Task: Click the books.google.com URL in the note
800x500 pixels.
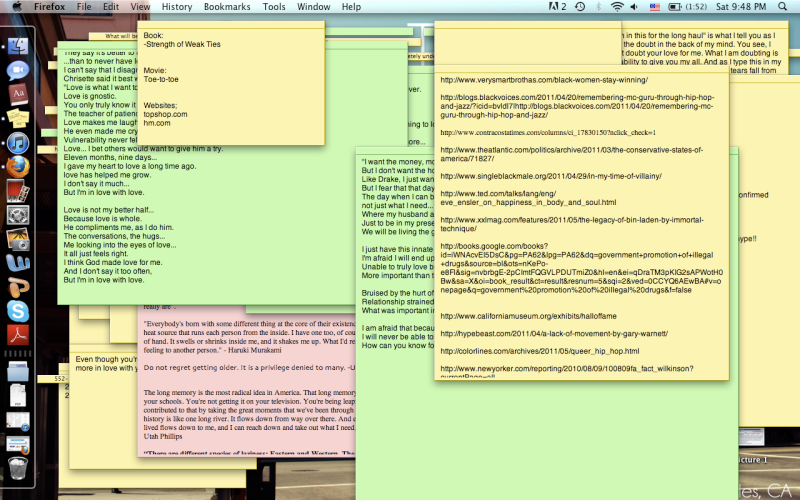Action: tap(582, 268)
